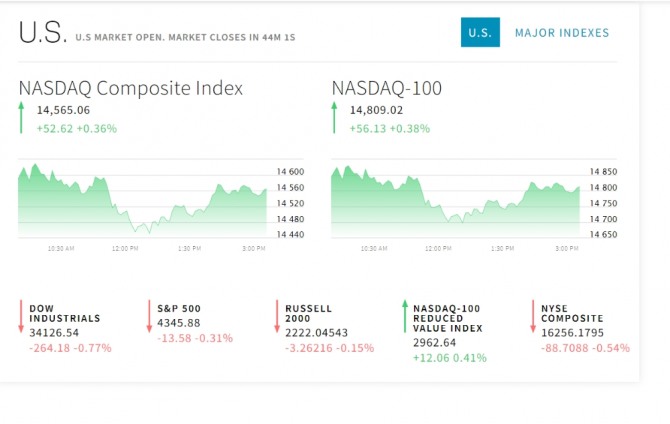Click the S&P 500 red down arrow

(149, 315)
